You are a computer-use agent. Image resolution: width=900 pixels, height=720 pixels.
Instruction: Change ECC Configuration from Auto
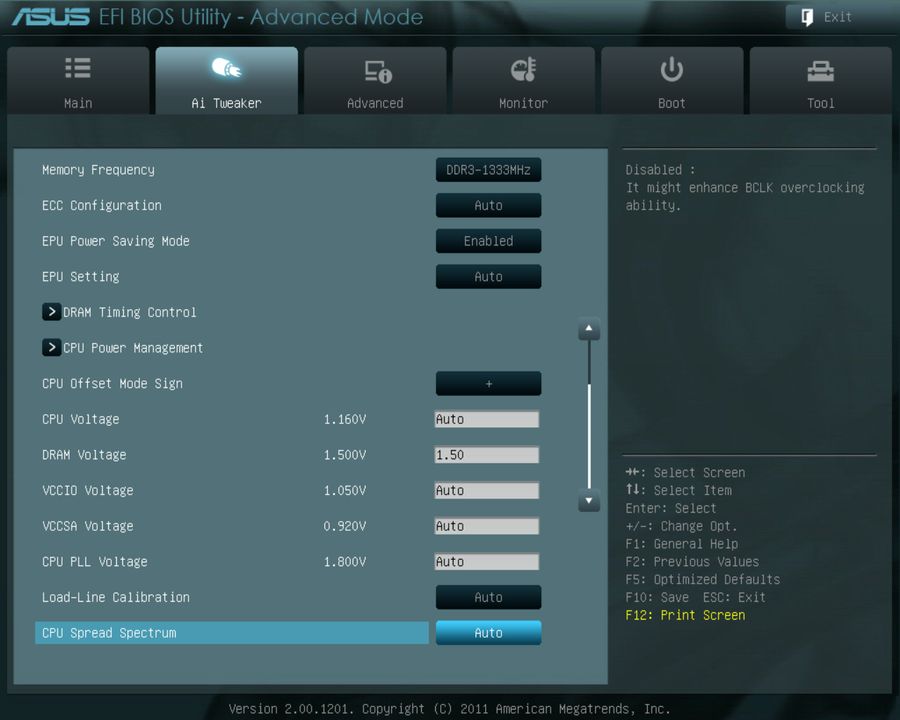[488, 205]
